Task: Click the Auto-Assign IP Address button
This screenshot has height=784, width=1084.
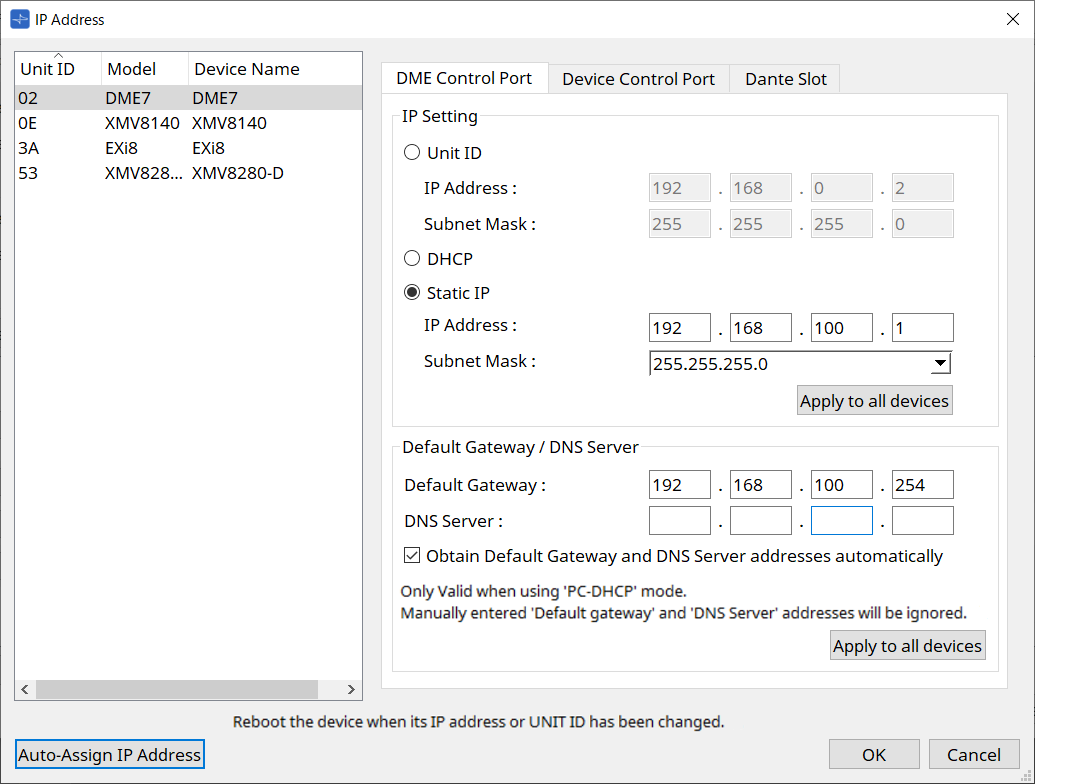Action: click(x=110, y=755)
